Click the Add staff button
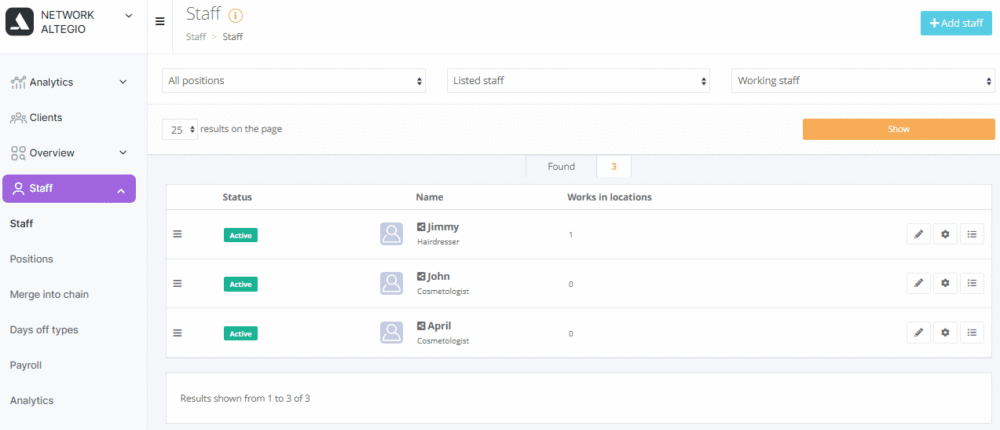 [x=955, y=23]
